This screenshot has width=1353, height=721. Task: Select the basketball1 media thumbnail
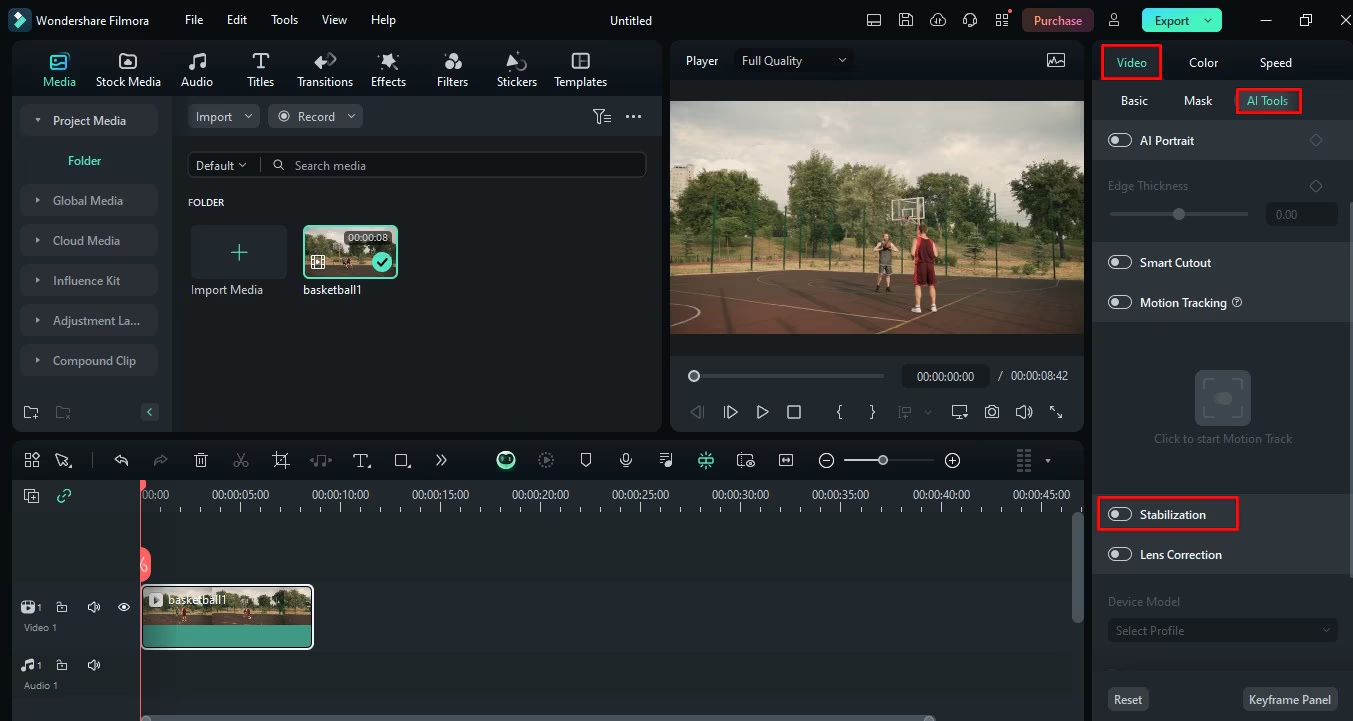click(350, 252)
